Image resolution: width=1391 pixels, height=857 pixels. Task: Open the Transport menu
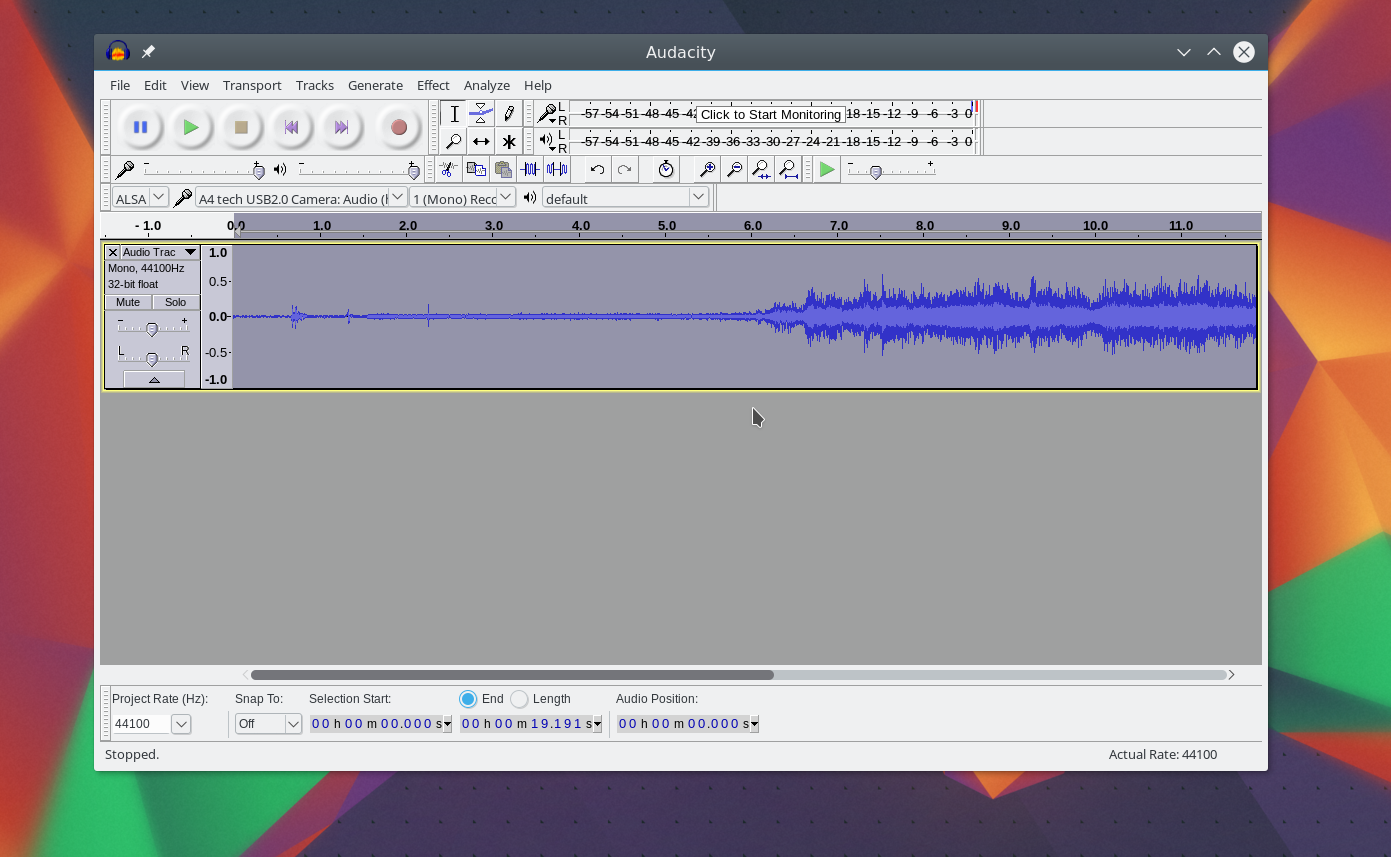click(x=251, y=85)
